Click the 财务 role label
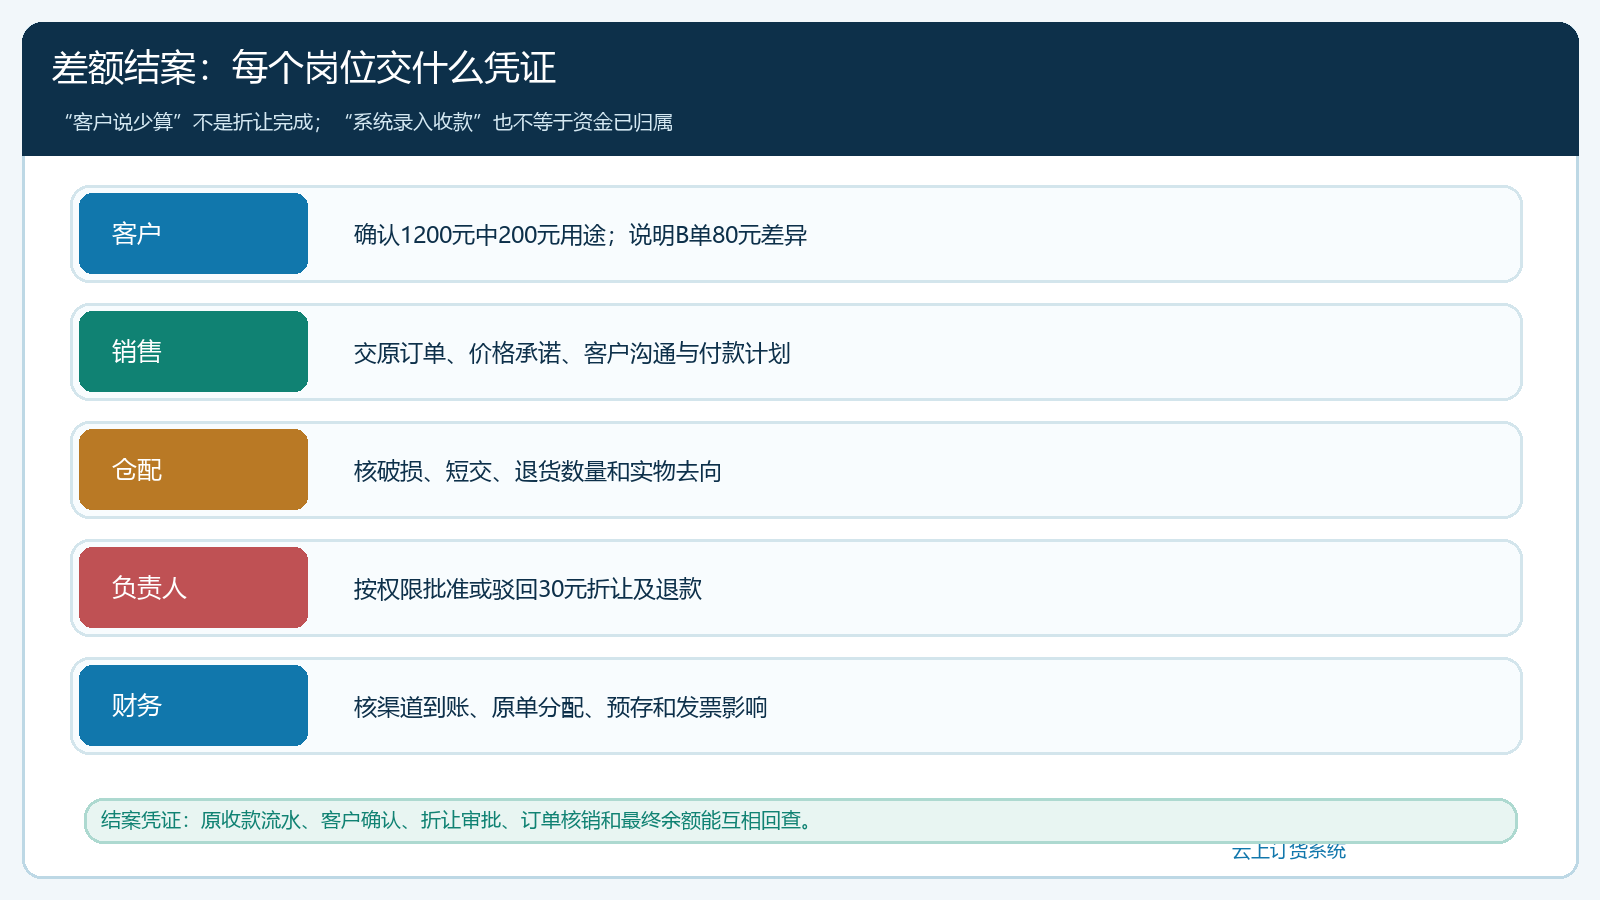The image size is (1600, 900). pos(193,706)
